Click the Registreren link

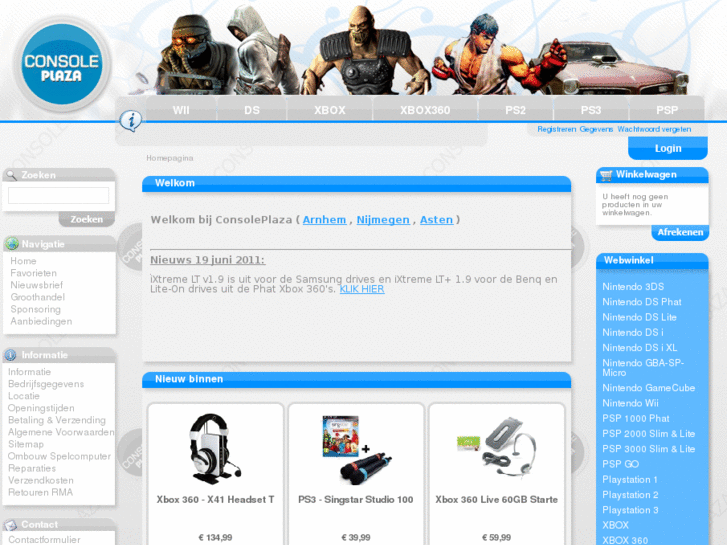tap(556, 129)
